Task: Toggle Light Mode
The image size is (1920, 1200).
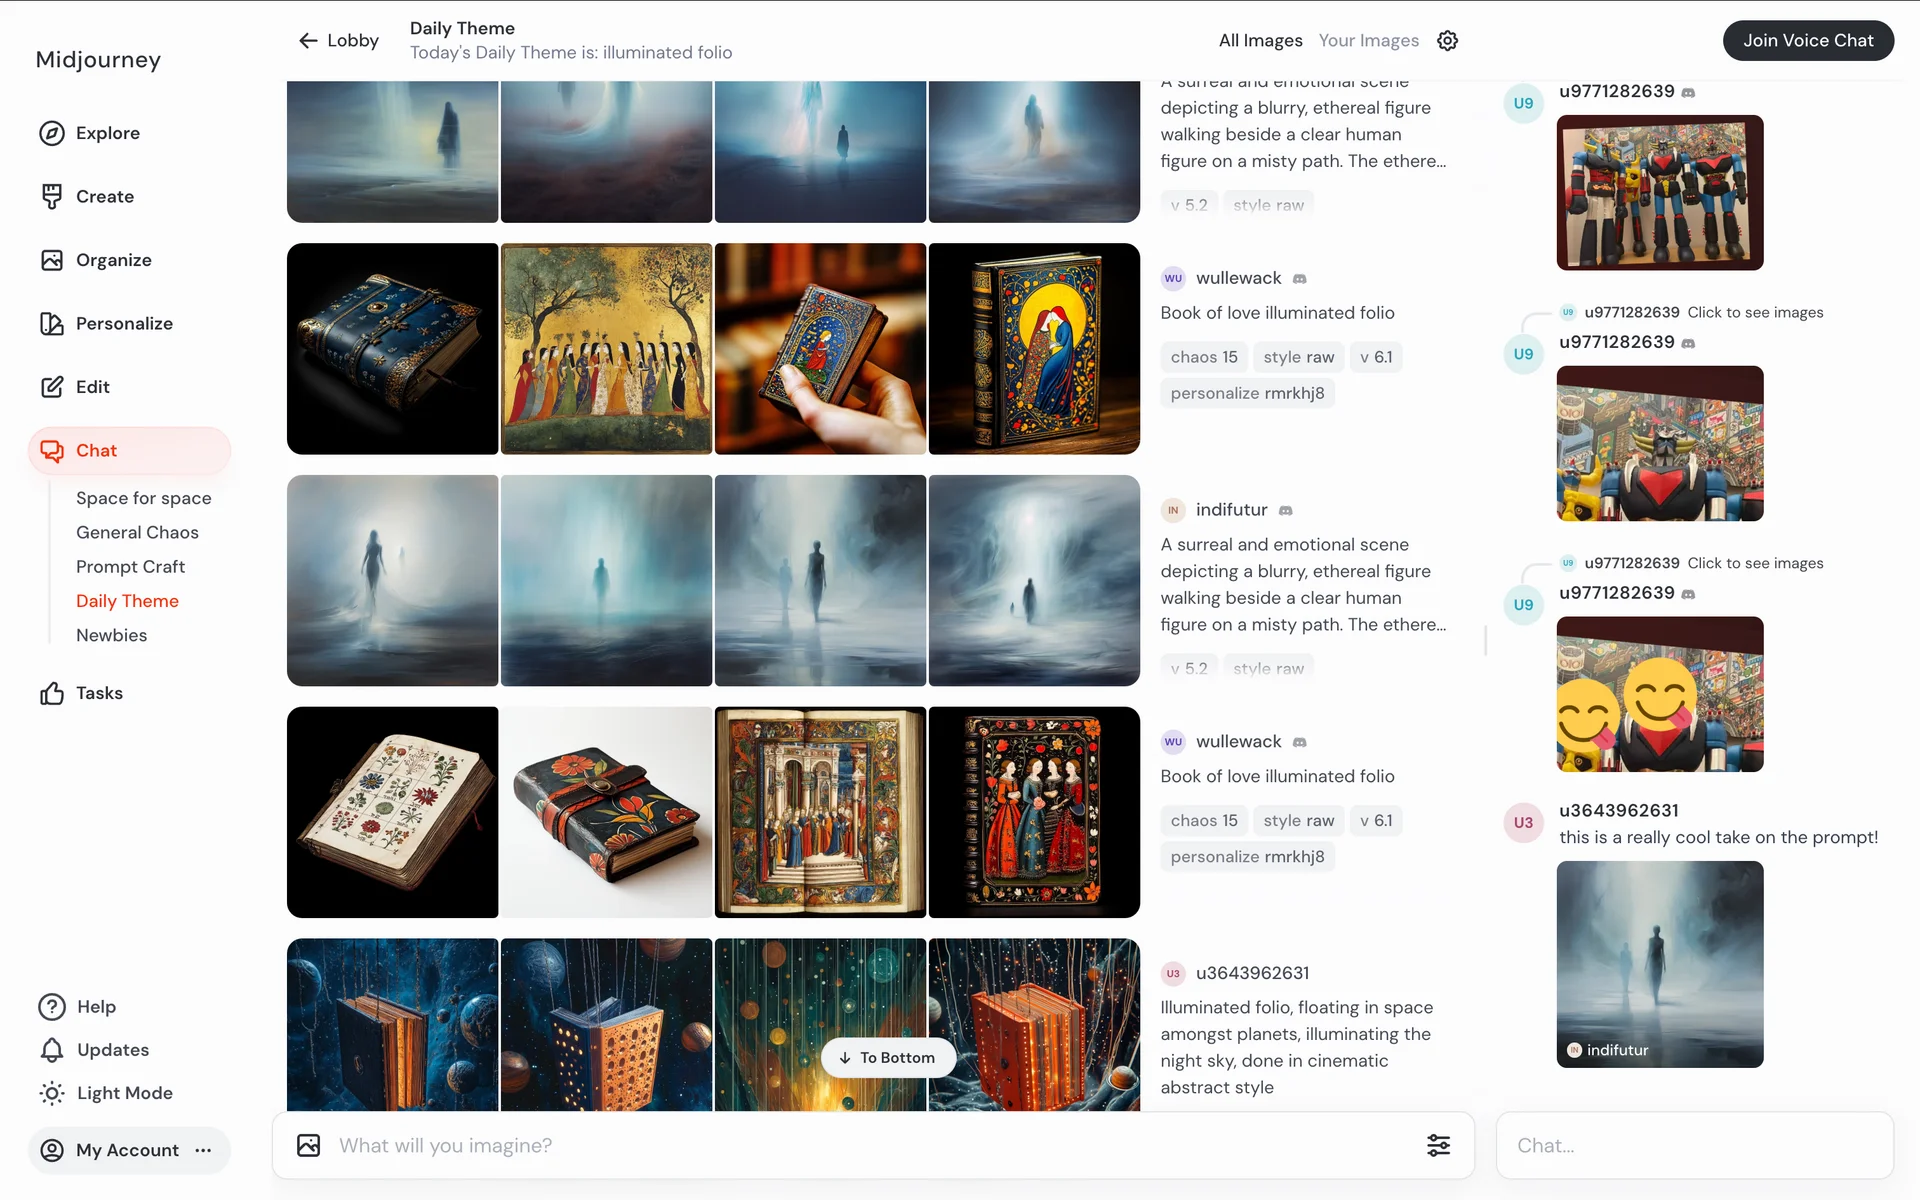Action: pyautogui.click(x=106, y=1093)
